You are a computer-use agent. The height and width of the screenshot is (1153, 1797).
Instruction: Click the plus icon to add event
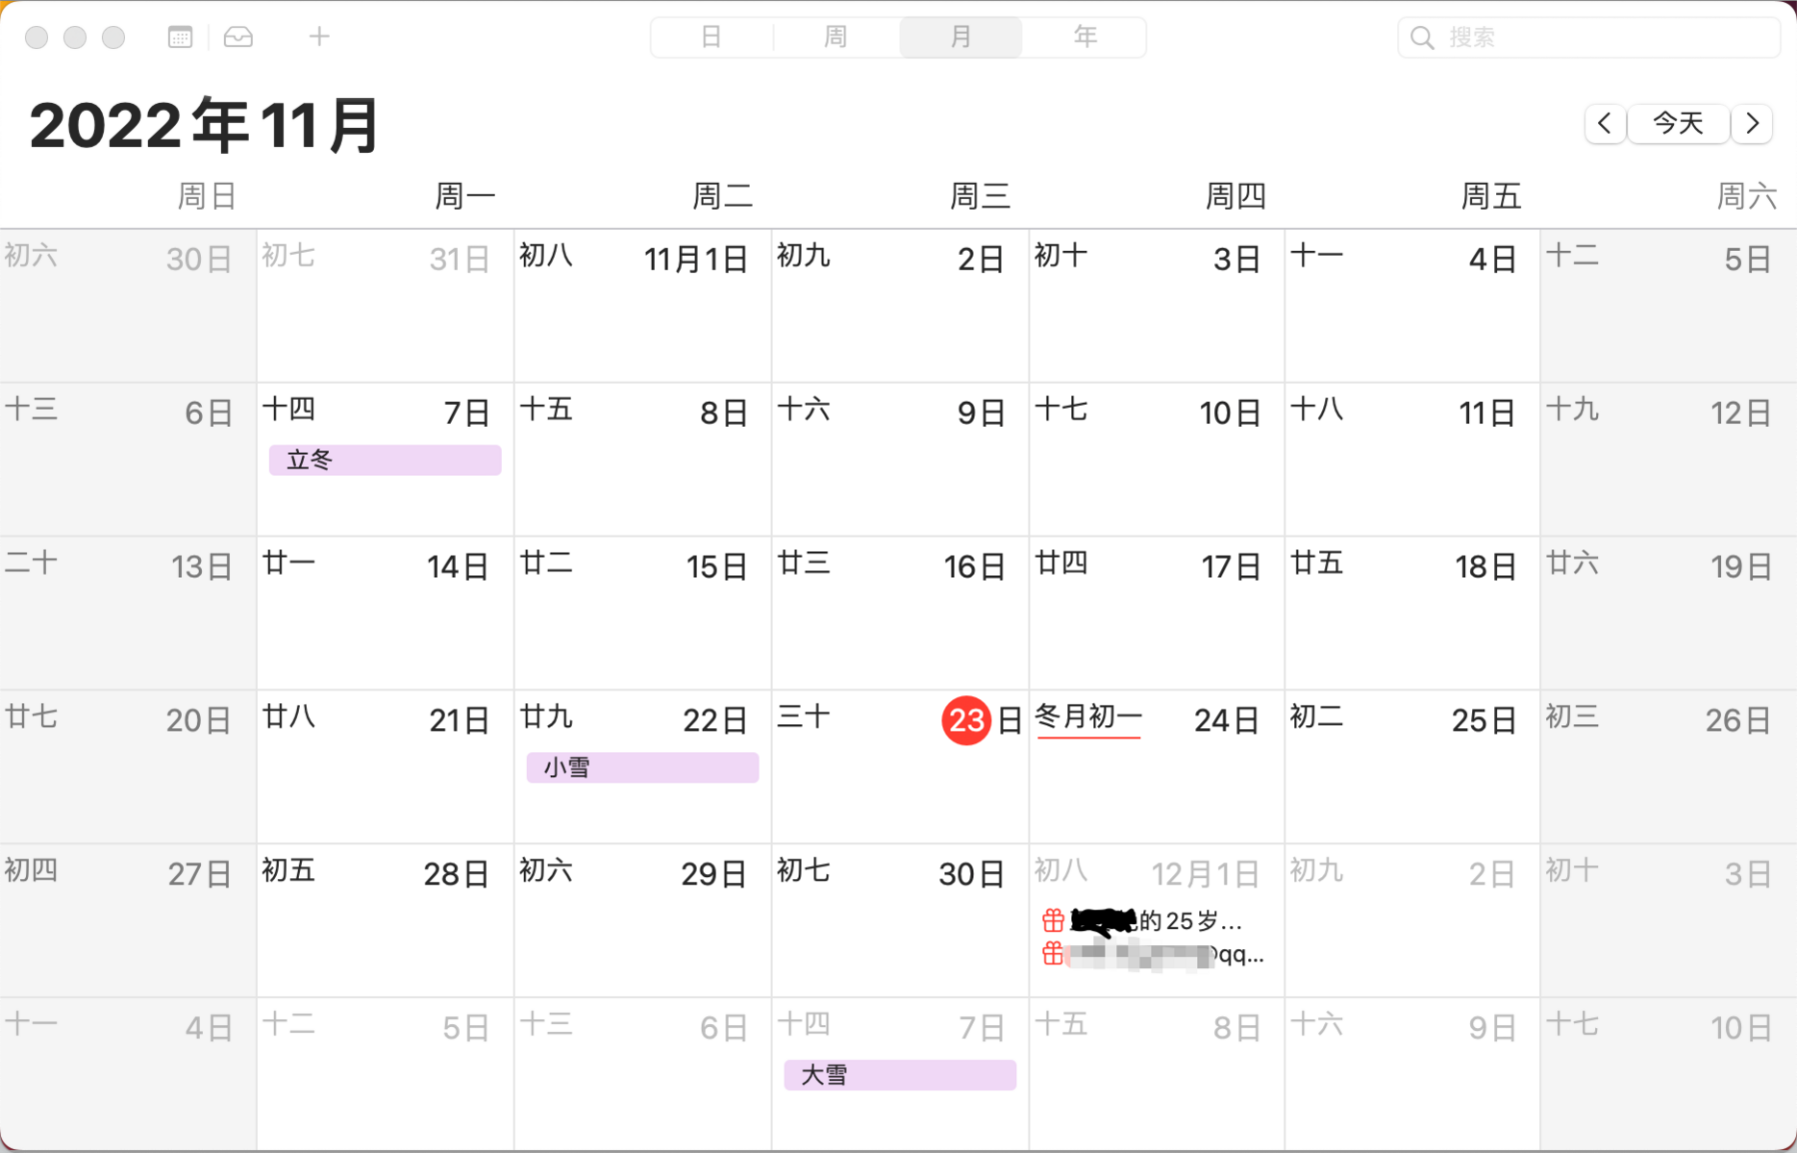(319, 38)
